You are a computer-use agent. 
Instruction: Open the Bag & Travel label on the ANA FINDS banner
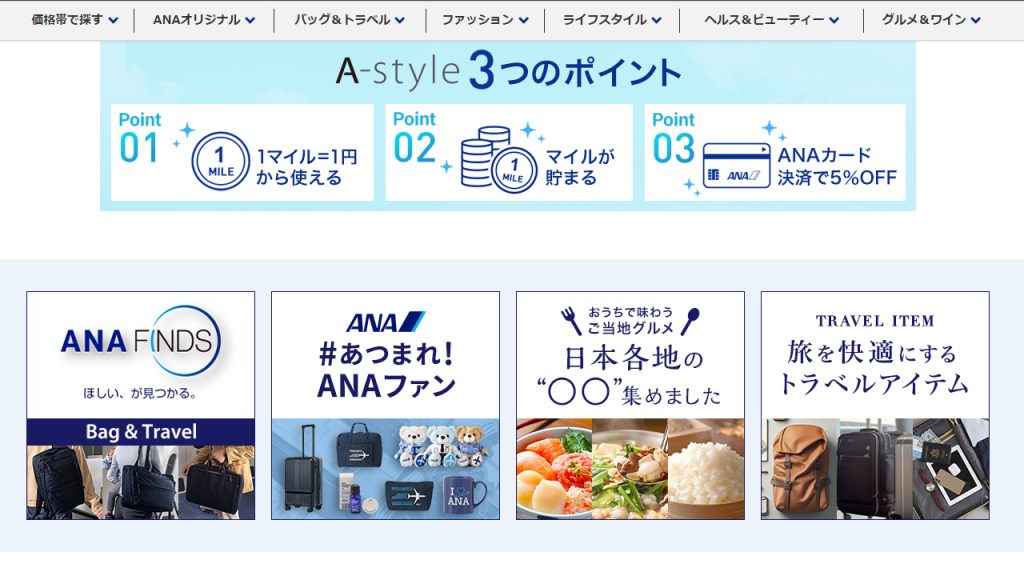[140, 432]
